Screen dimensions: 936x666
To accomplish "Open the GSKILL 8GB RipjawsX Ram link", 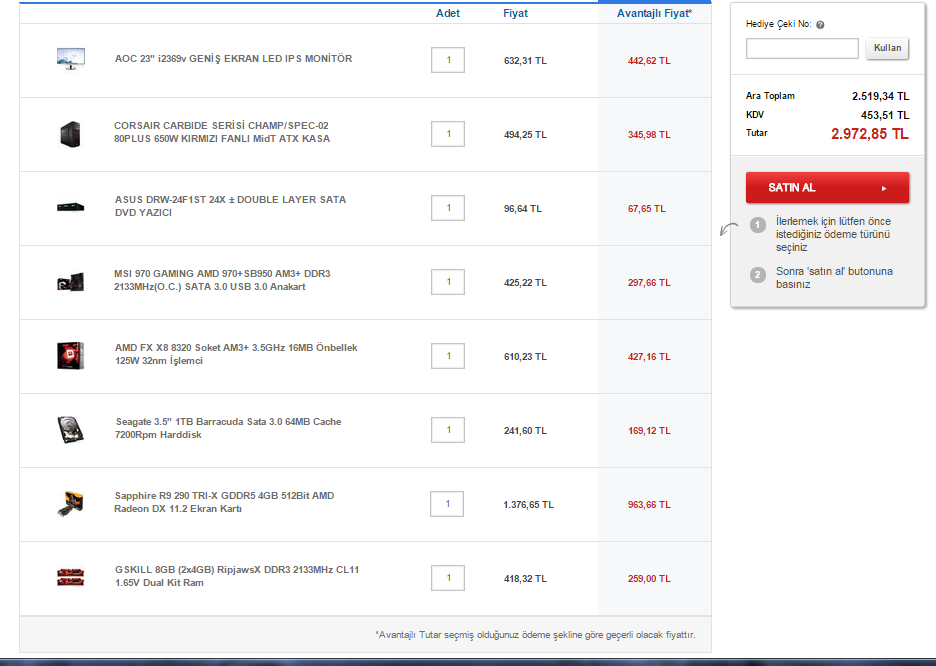I will pyautogui.click(x=237, y=576).
